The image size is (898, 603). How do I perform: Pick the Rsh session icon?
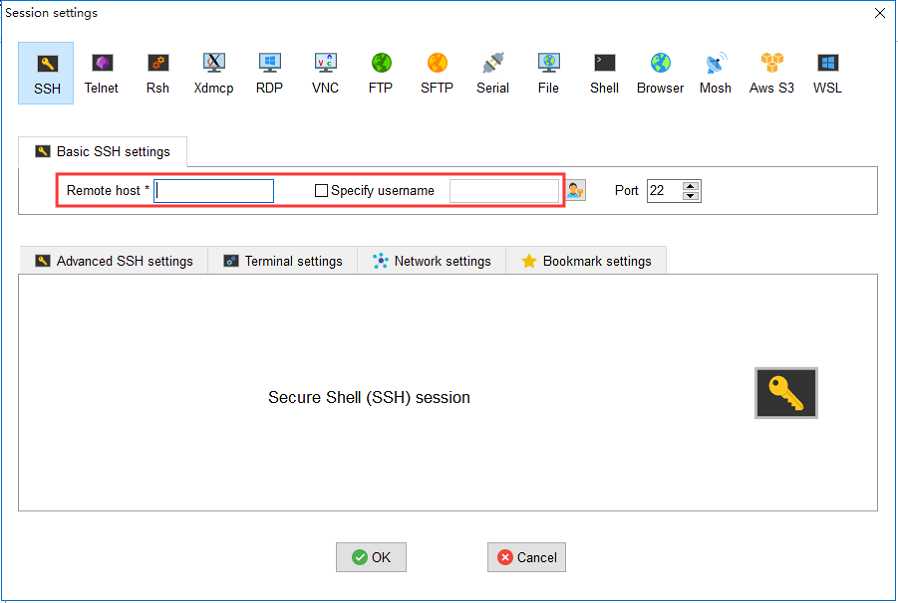[x=157, y=73]
